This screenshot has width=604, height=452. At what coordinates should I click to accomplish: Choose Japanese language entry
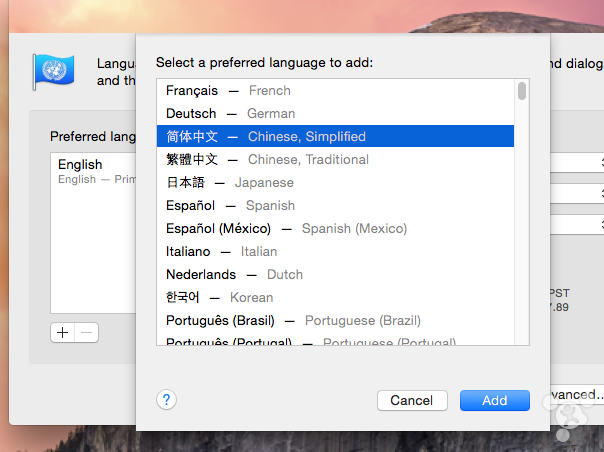(230, 183)
